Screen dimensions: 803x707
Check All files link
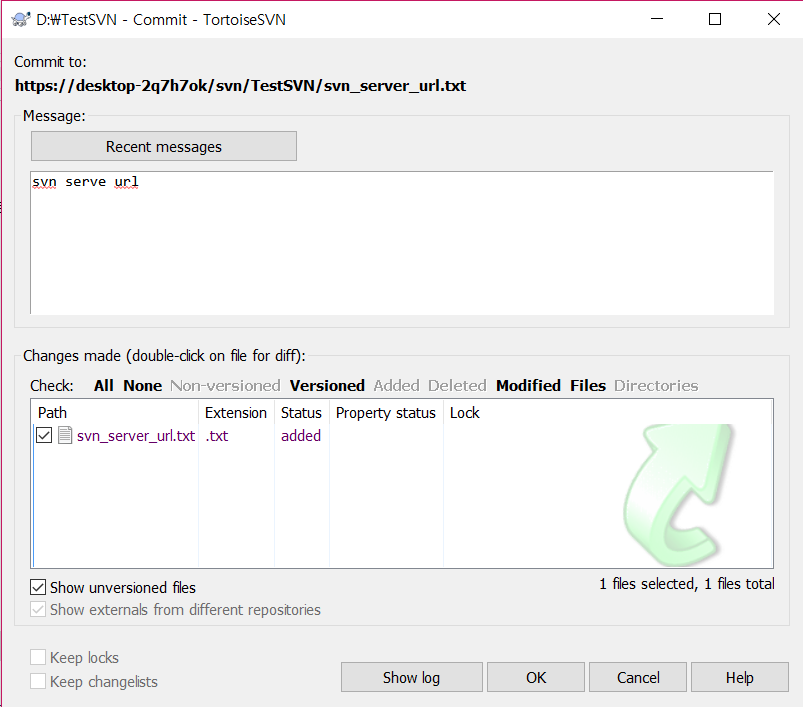tap(103, 385)
